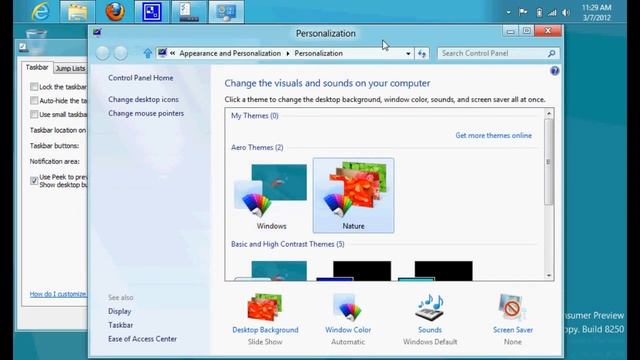
Task: Select the Nature Aero theme
Action: [353, 196]
